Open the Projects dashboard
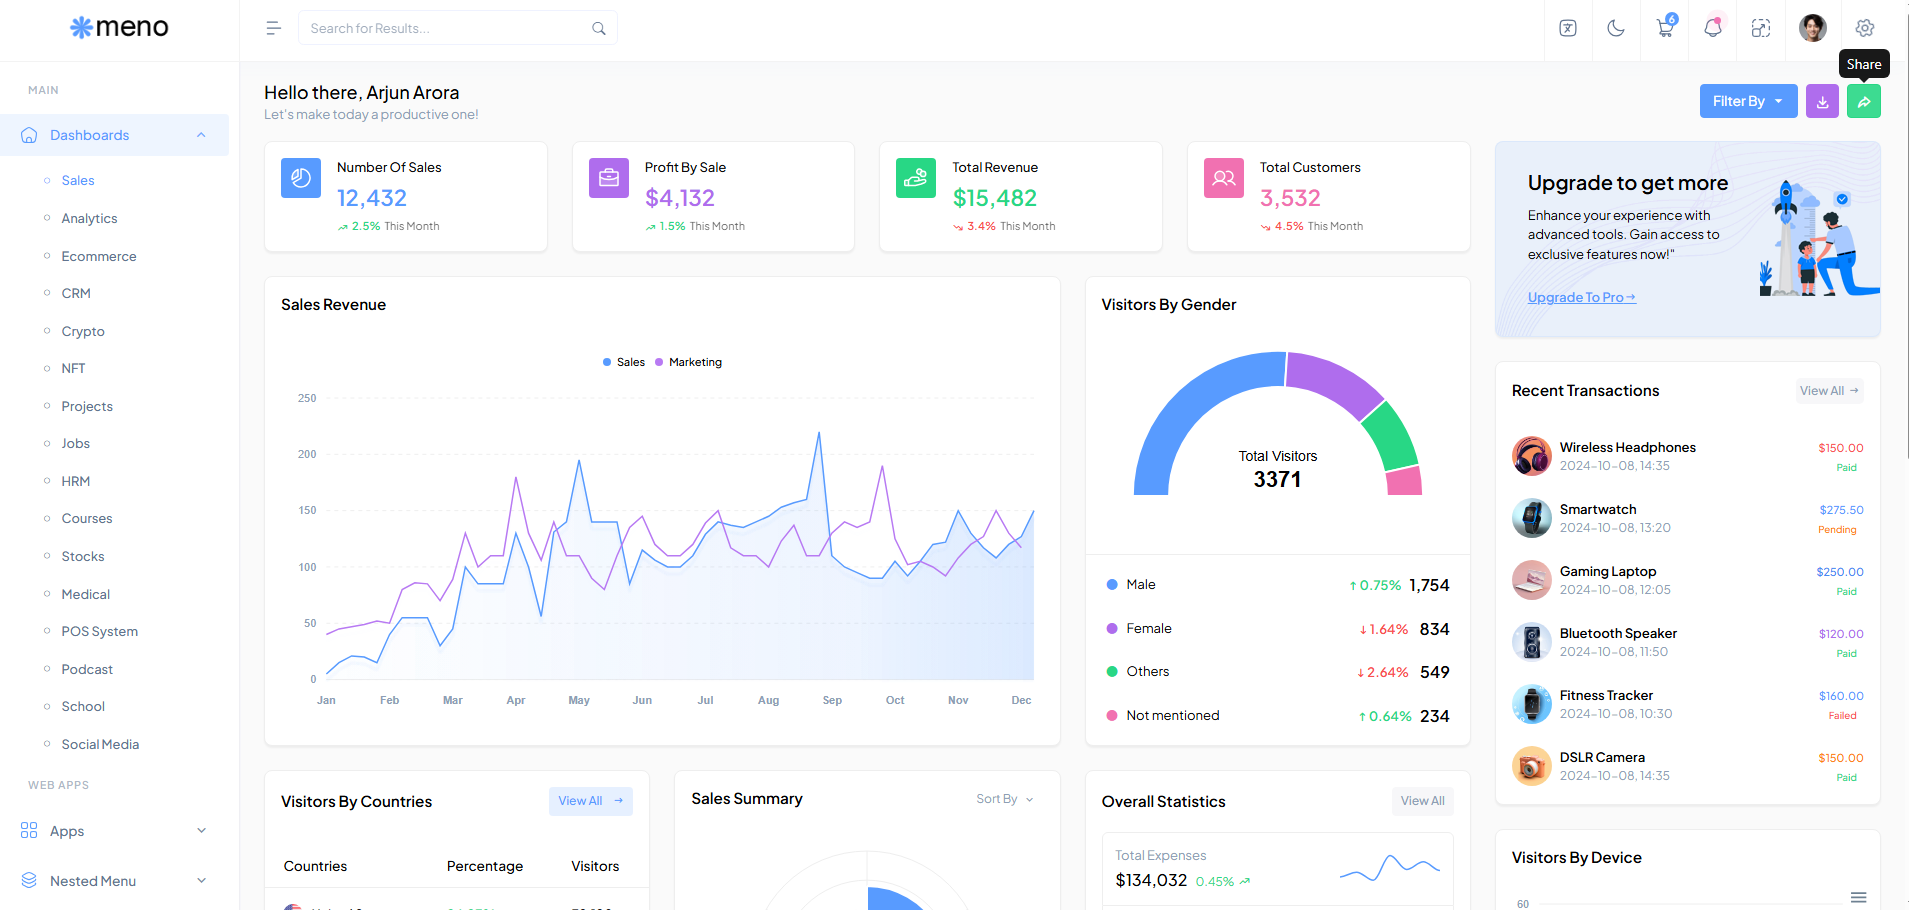This screenshot has width=1909, height=910. tap(87, 406)
